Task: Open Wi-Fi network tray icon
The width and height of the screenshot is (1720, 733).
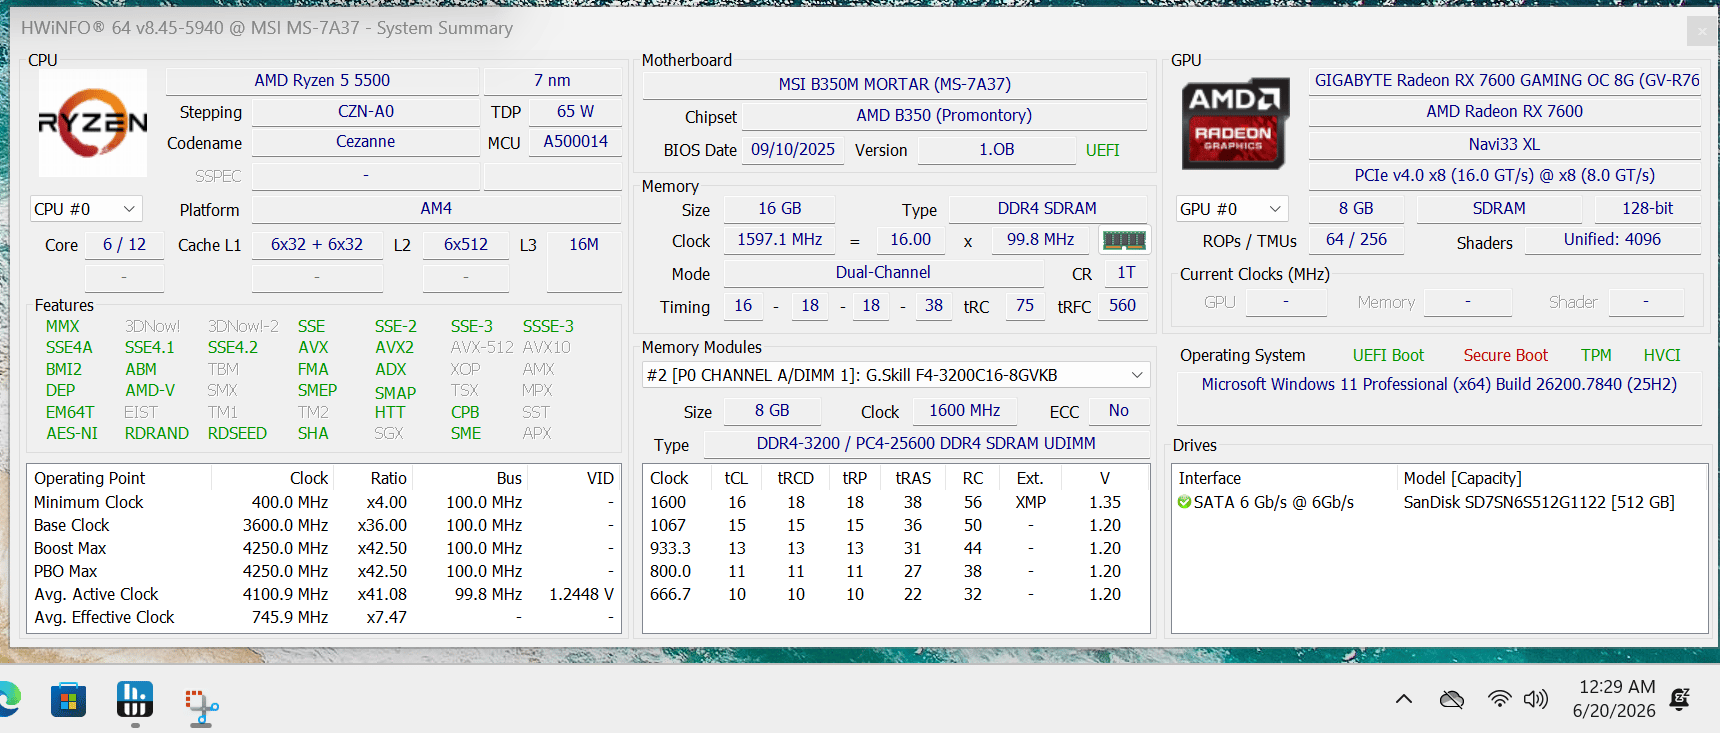Action: click(1499, 699)
